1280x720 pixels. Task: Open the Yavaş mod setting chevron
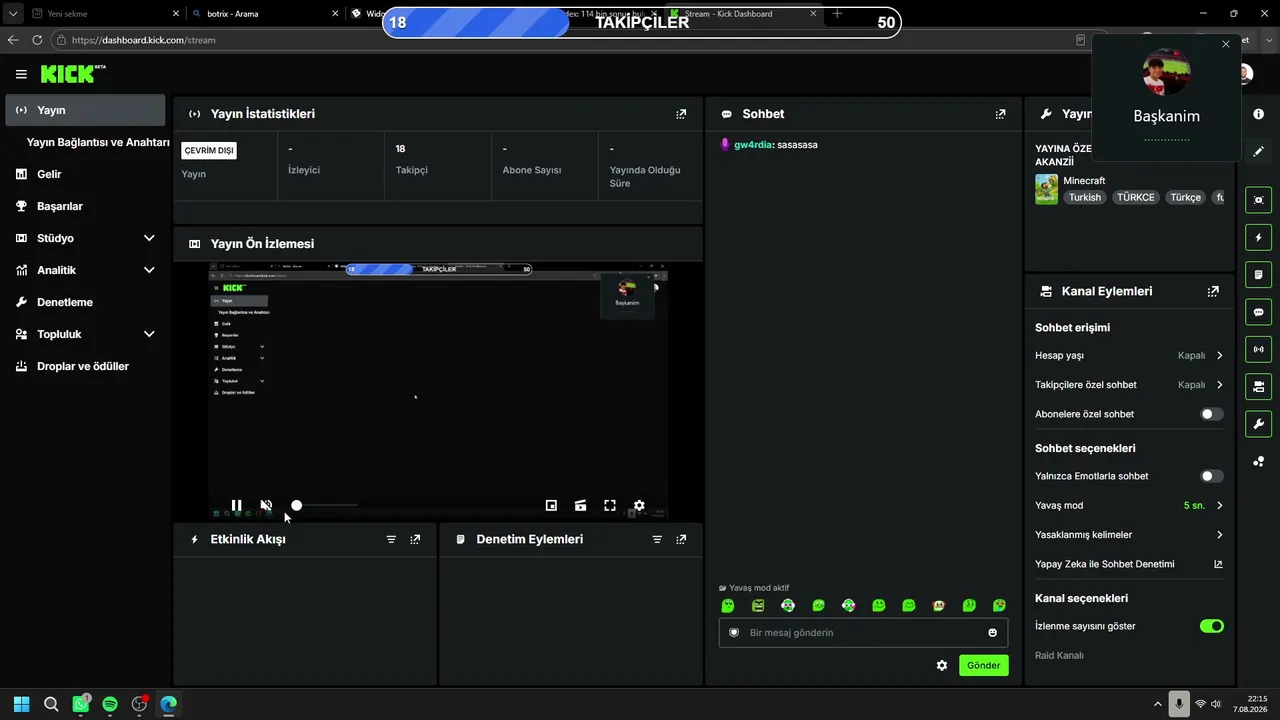click(1219, 506)
